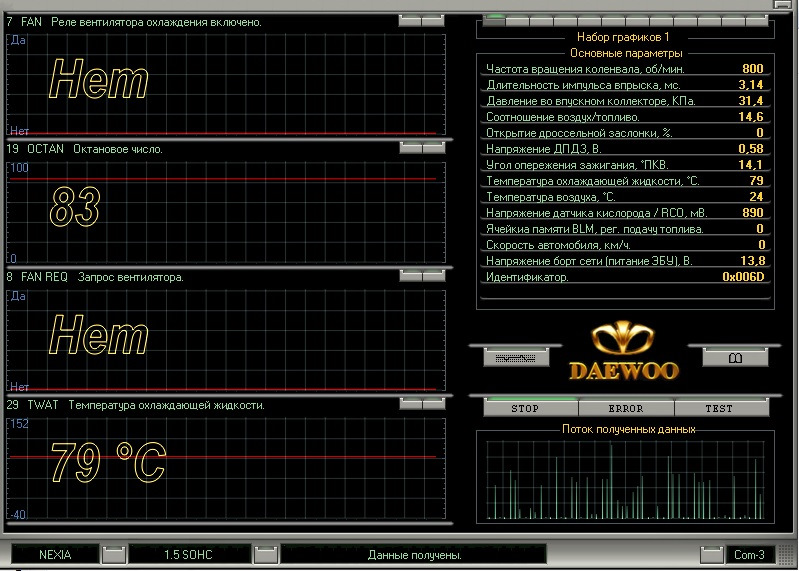Image resolution: width=799 pixels, height=571 pixels.
Task: Click the 1.5 SOHC engine field
Action: [188, 555]
